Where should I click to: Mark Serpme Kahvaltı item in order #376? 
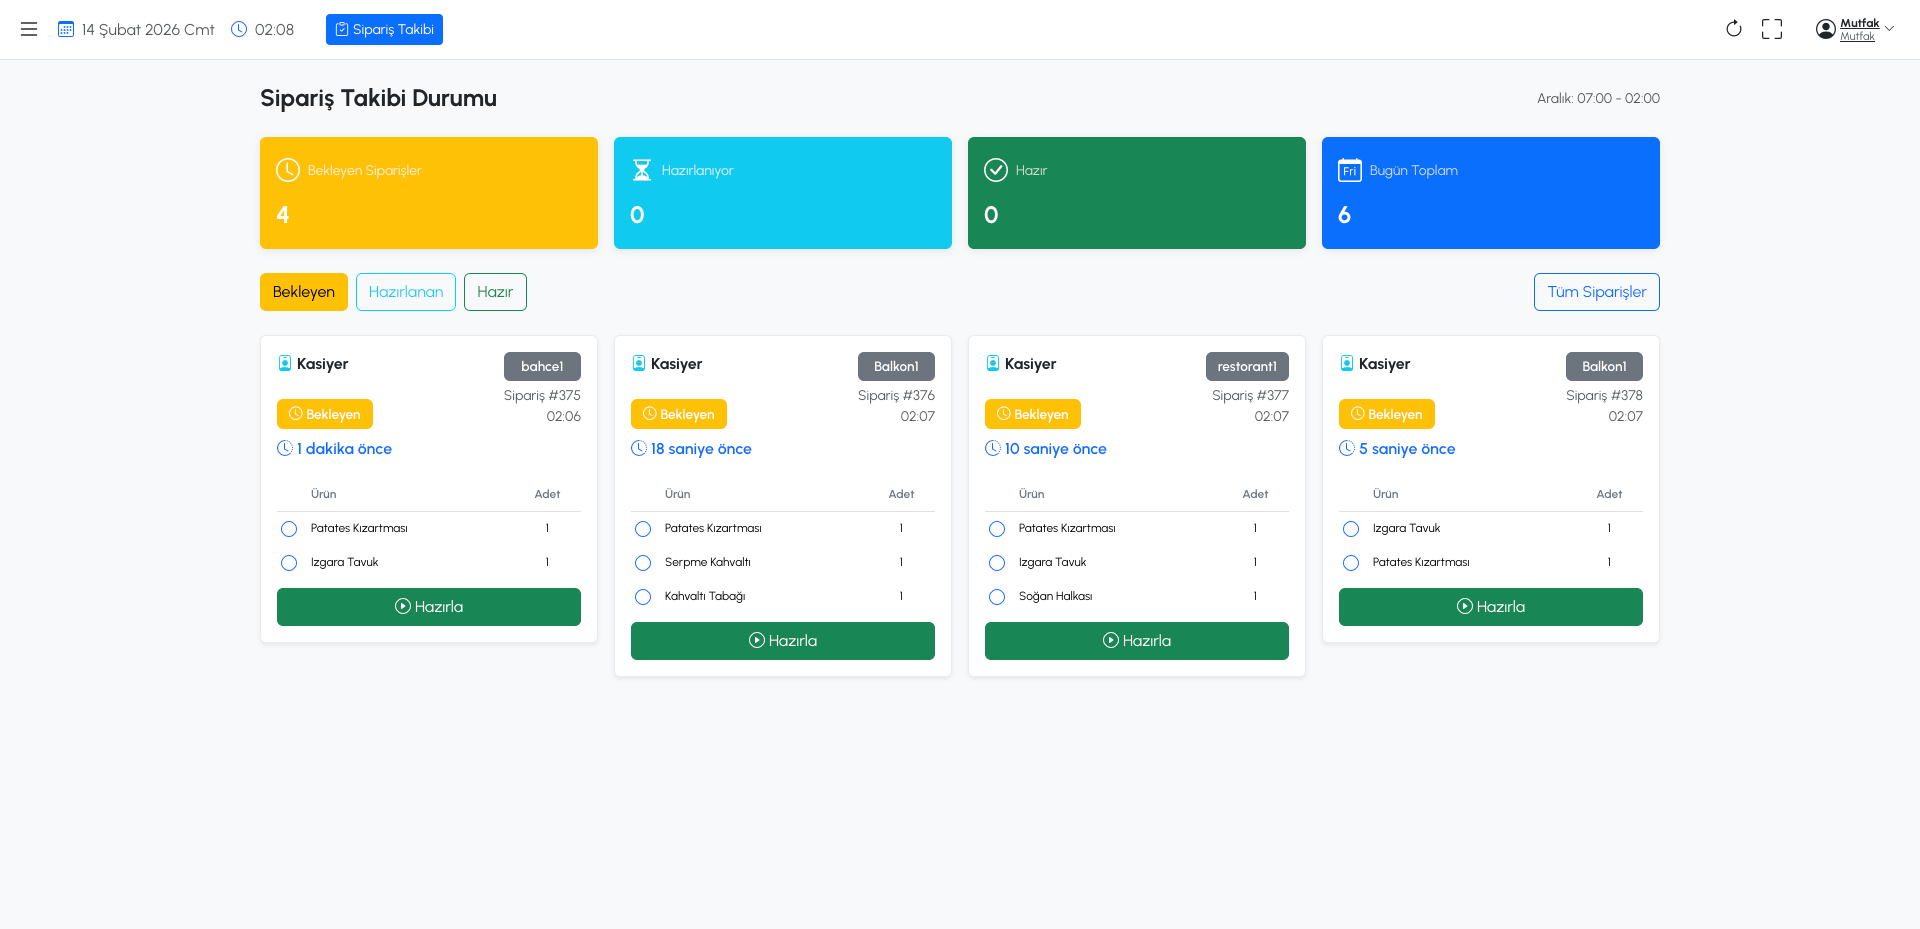coord(643,563)
